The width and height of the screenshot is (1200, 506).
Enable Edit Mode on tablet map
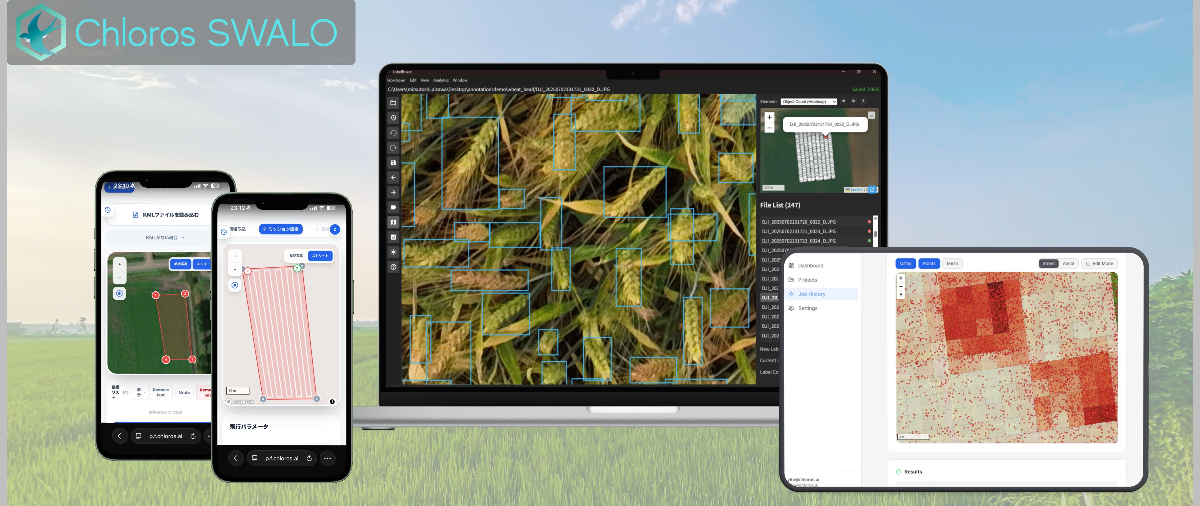(x=1099, y=263)
